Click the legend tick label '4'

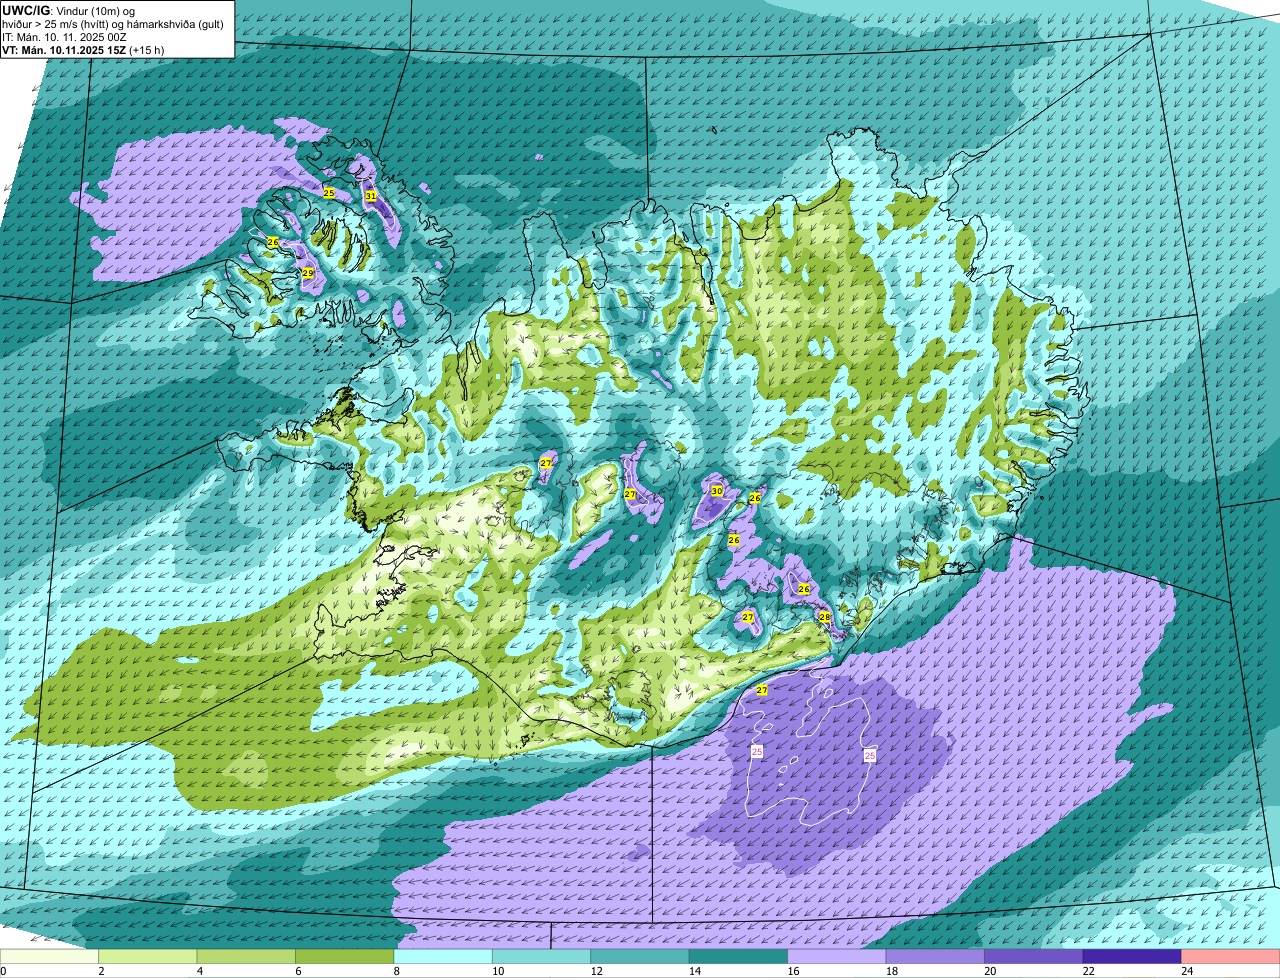click(199, 971)
